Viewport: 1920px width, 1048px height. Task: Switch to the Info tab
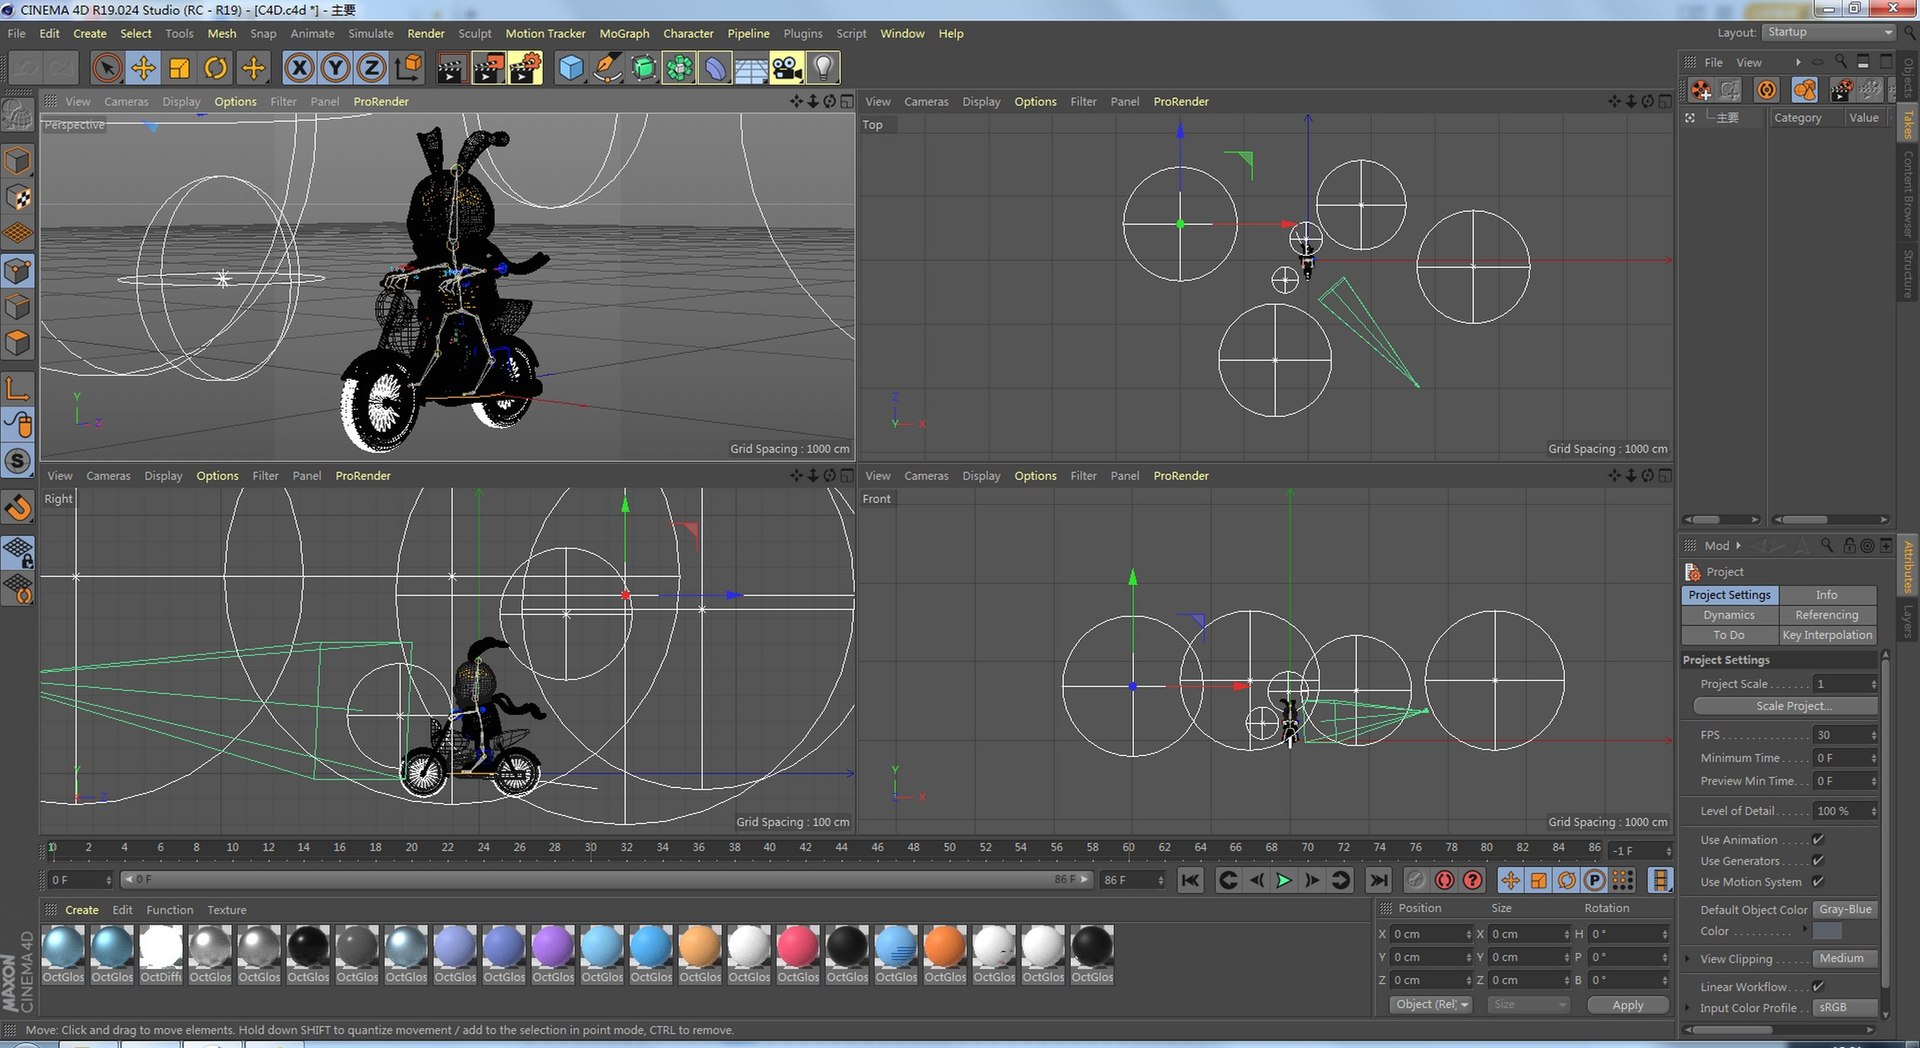[x=1827, y=595]
